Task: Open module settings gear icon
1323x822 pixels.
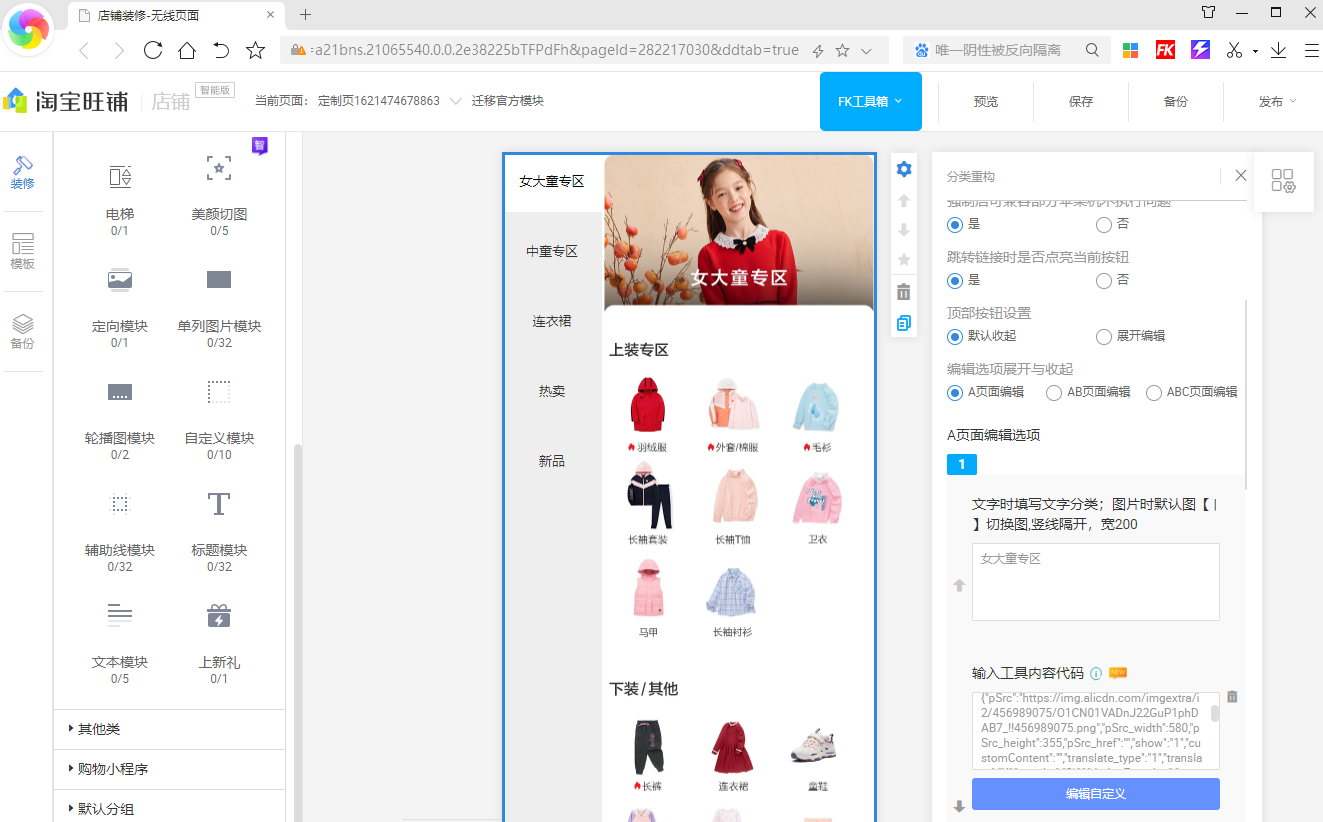Action: (x=904, y=169)
